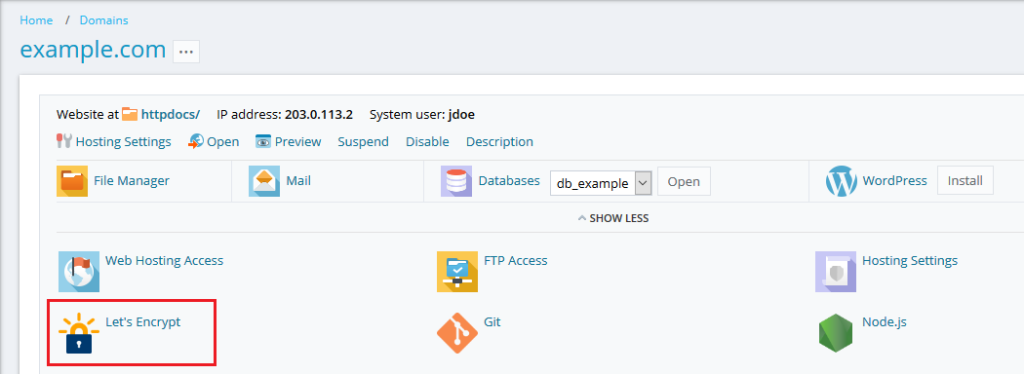The width and height of the screenshot is (1024, 374).
Task: Click the orange folder icon beside httpdocs
Action: click(130, 115)
